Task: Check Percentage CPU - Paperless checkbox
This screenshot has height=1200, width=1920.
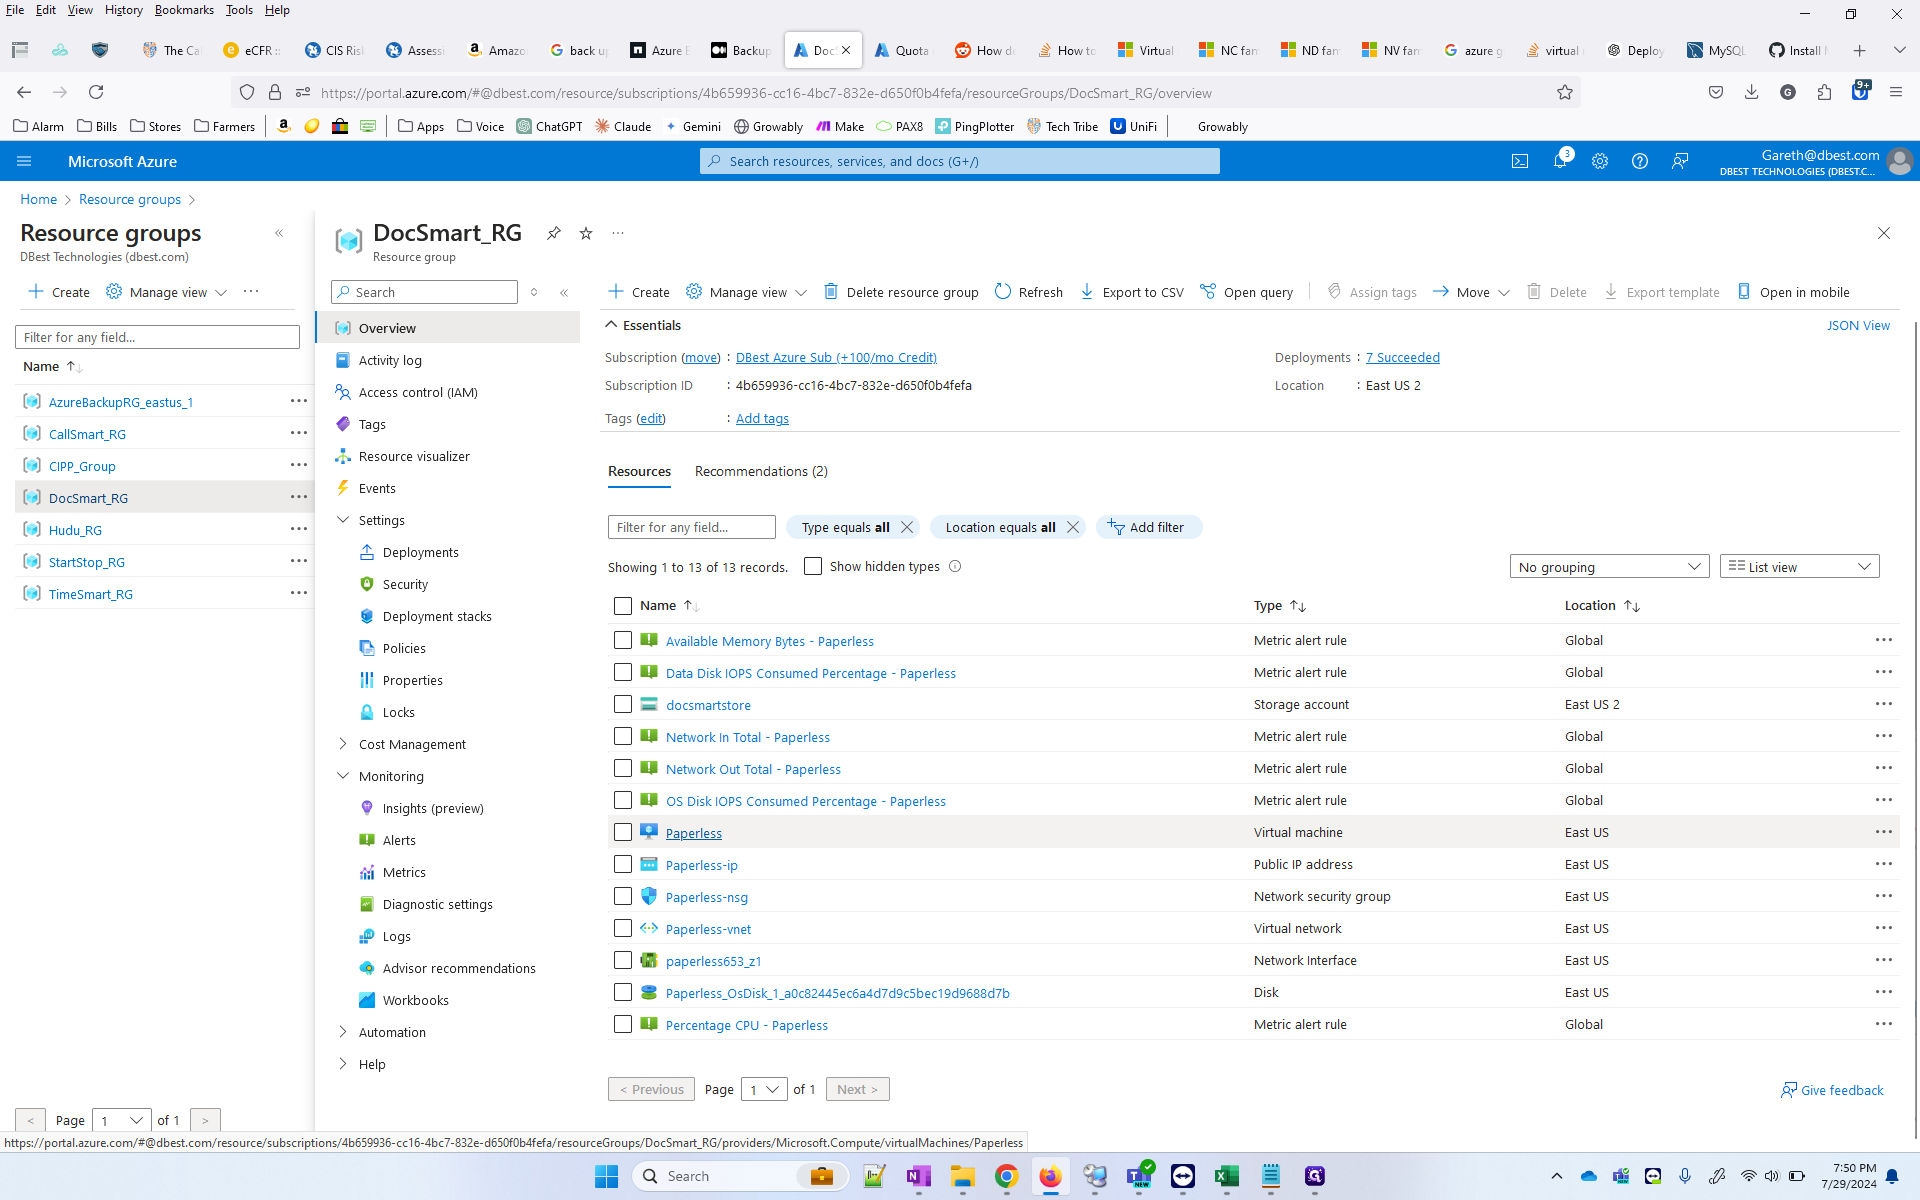Action: [x=623, y=1024]
